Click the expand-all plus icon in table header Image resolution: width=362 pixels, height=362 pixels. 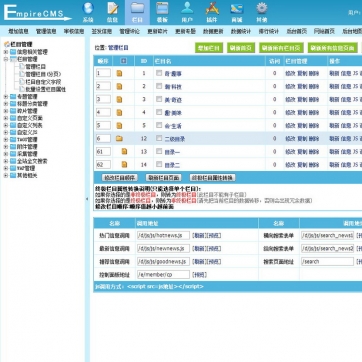point(124,61)
